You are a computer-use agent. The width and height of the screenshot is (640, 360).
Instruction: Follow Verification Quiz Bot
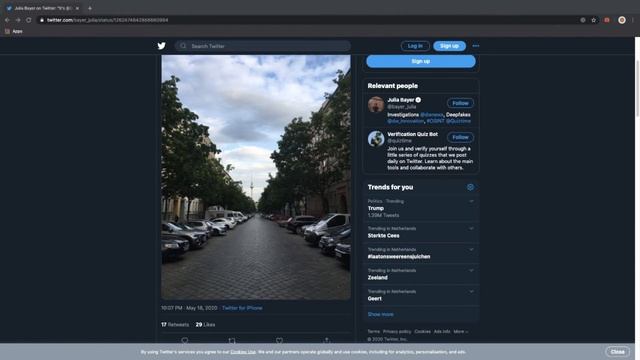coord(460,137)
